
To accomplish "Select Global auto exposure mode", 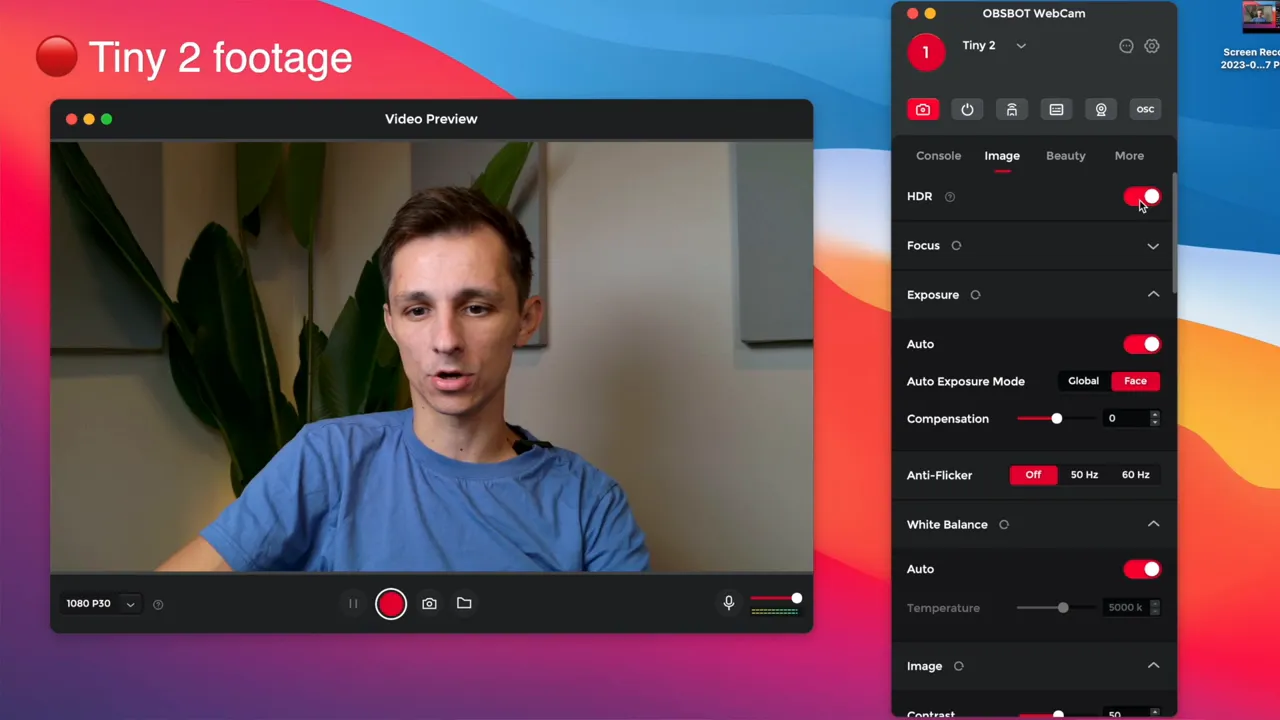I will coord(1083,381).
